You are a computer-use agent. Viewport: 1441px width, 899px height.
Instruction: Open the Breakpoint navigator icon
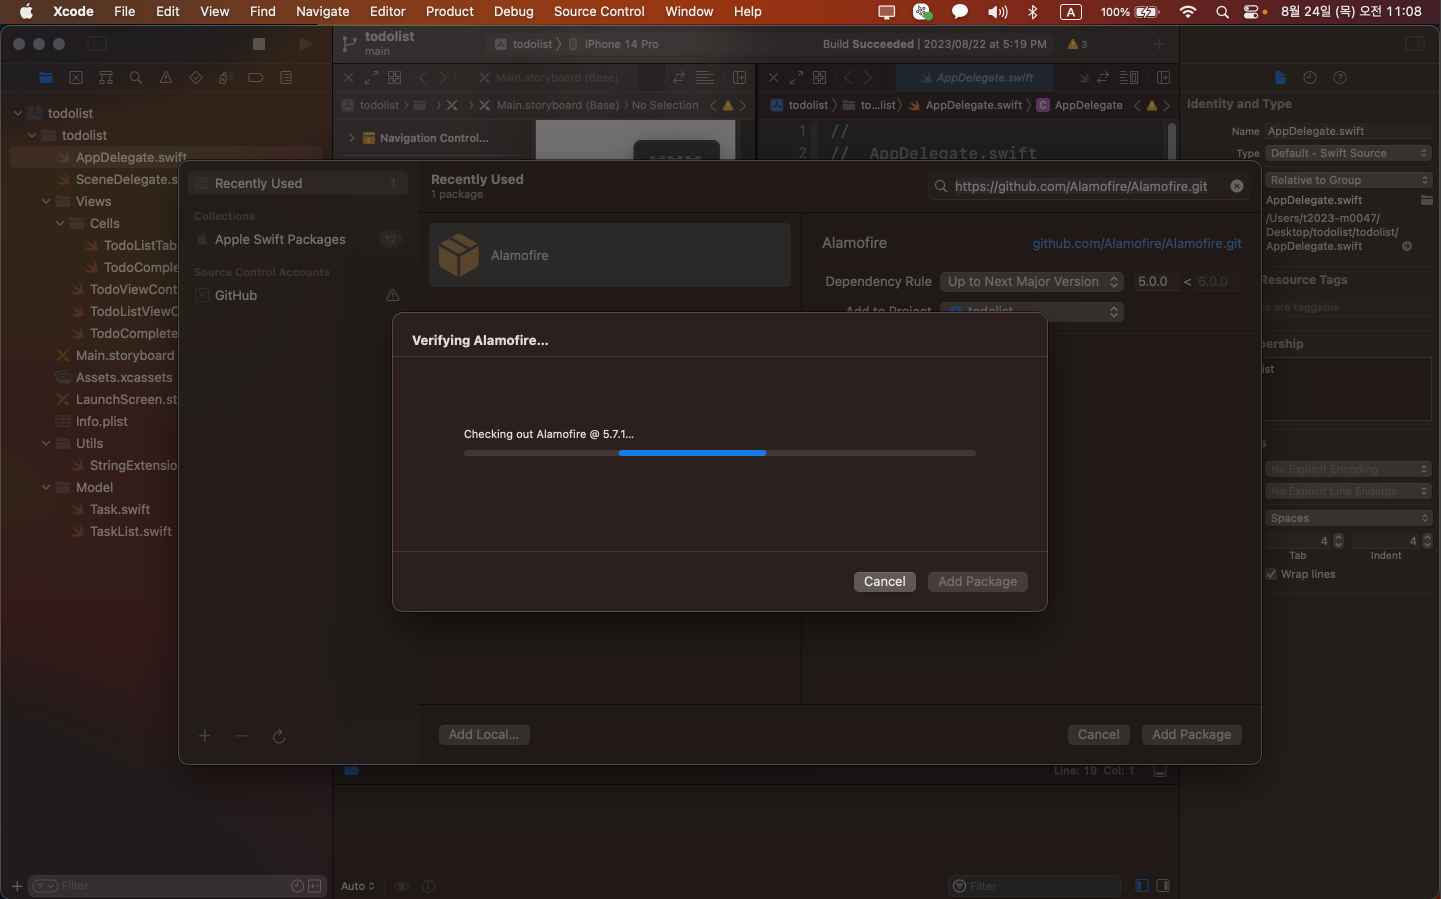click(256, 78)
